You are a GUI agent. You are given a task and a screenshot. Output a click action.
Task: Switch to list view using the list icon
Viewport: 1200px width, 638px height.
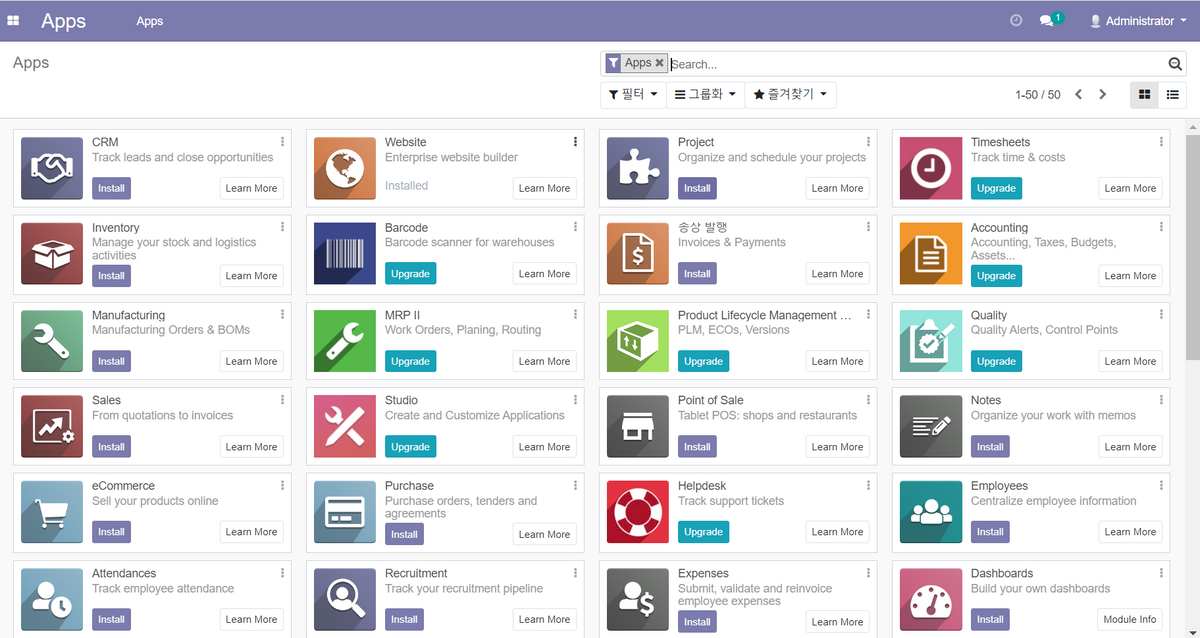pos(1172,94)
